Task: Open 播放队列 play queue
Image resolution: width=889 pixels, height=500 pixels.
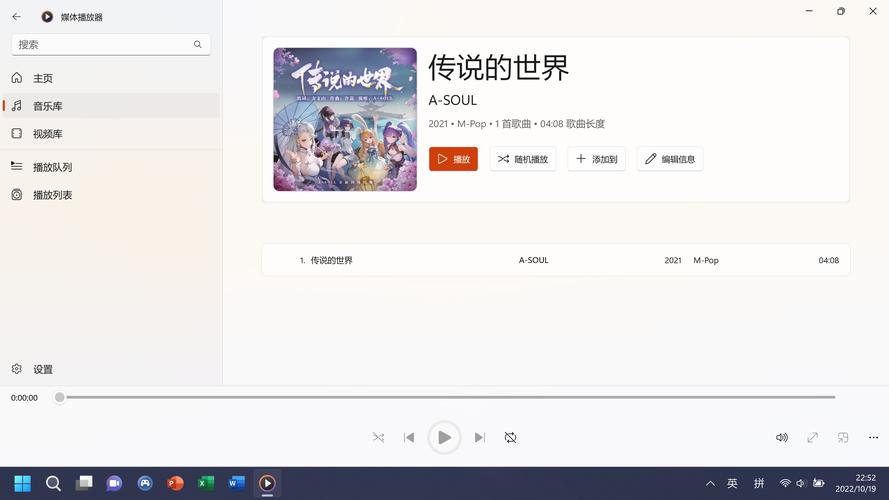Action: pyautogui.click(x=111, y=167)
